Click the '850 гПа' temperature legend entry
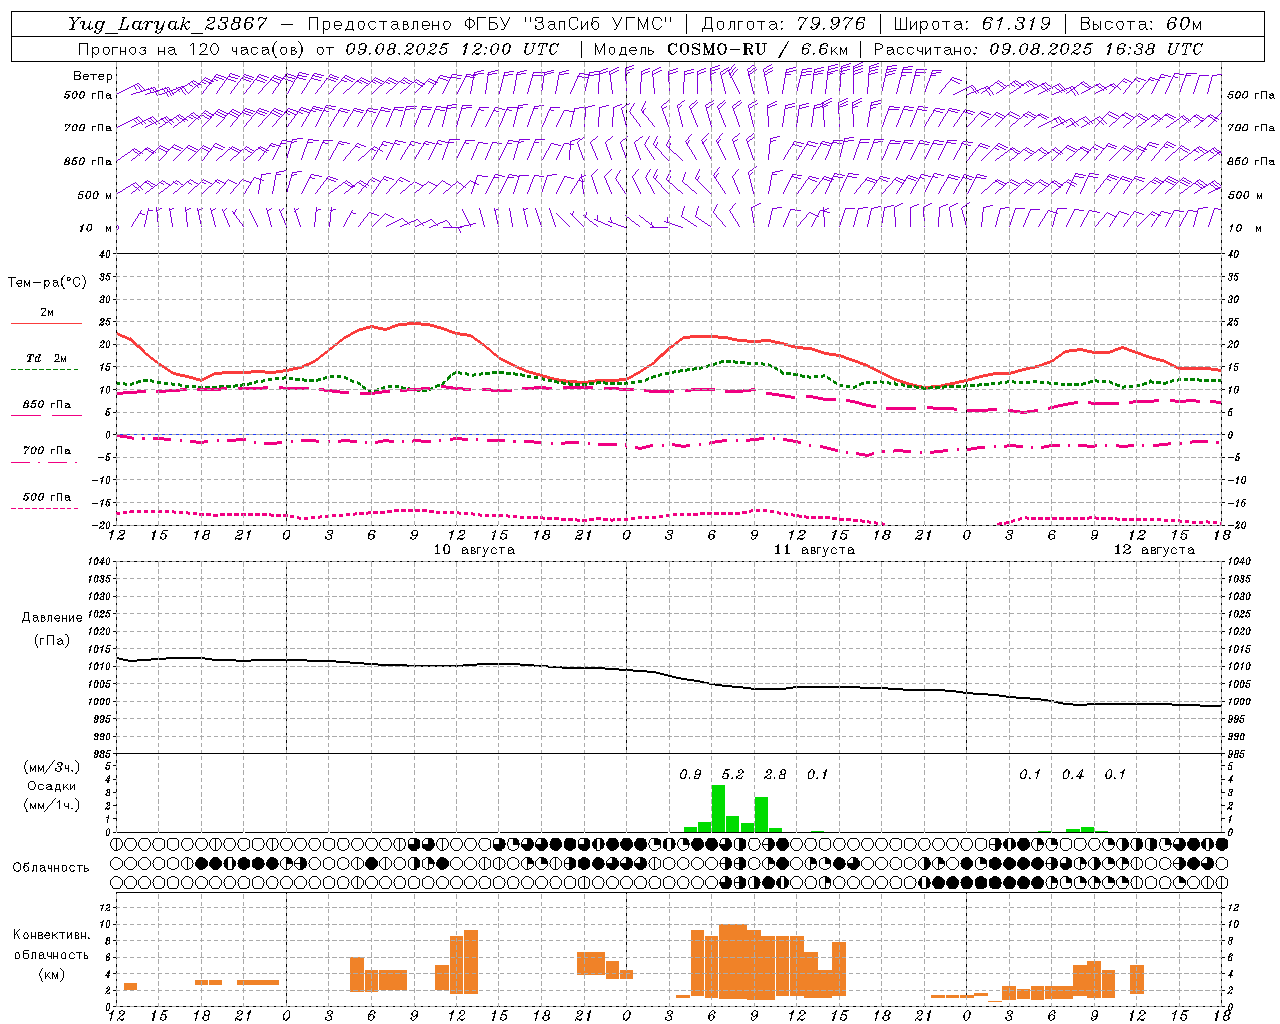 coord(47,405)
